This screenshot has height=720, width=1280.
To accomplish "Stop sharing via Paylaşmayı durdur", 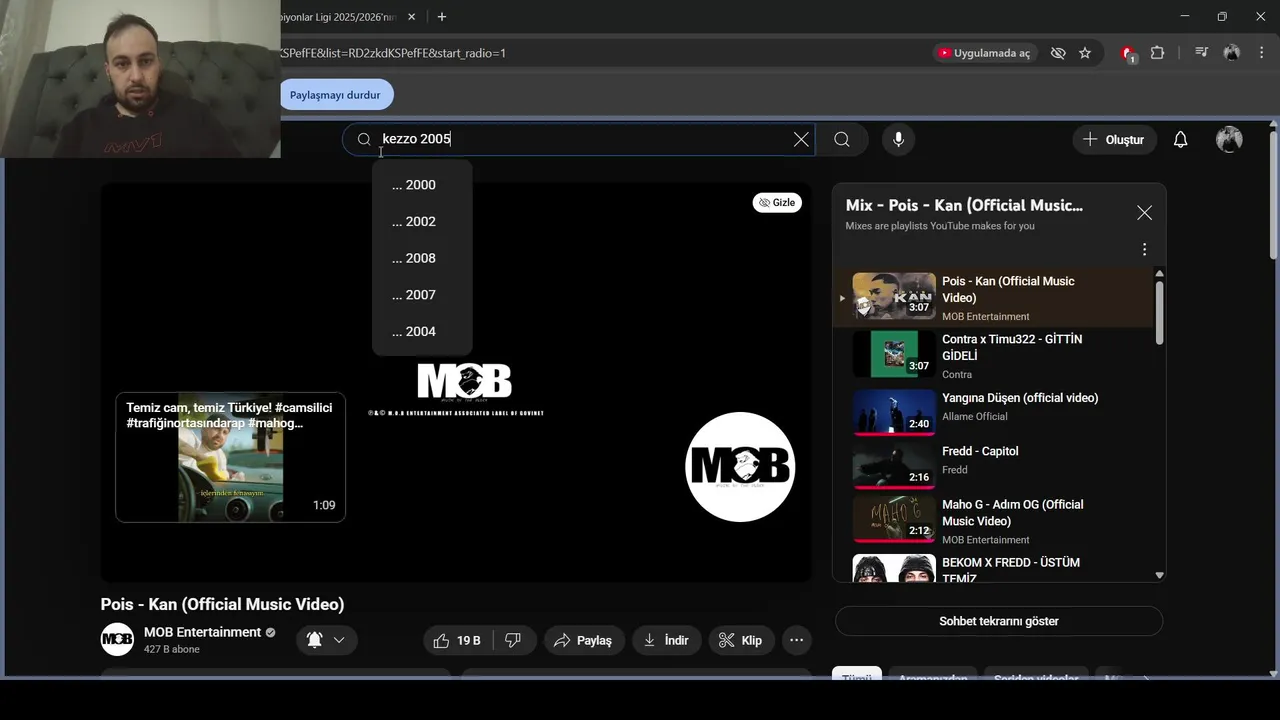I will 335,95.
